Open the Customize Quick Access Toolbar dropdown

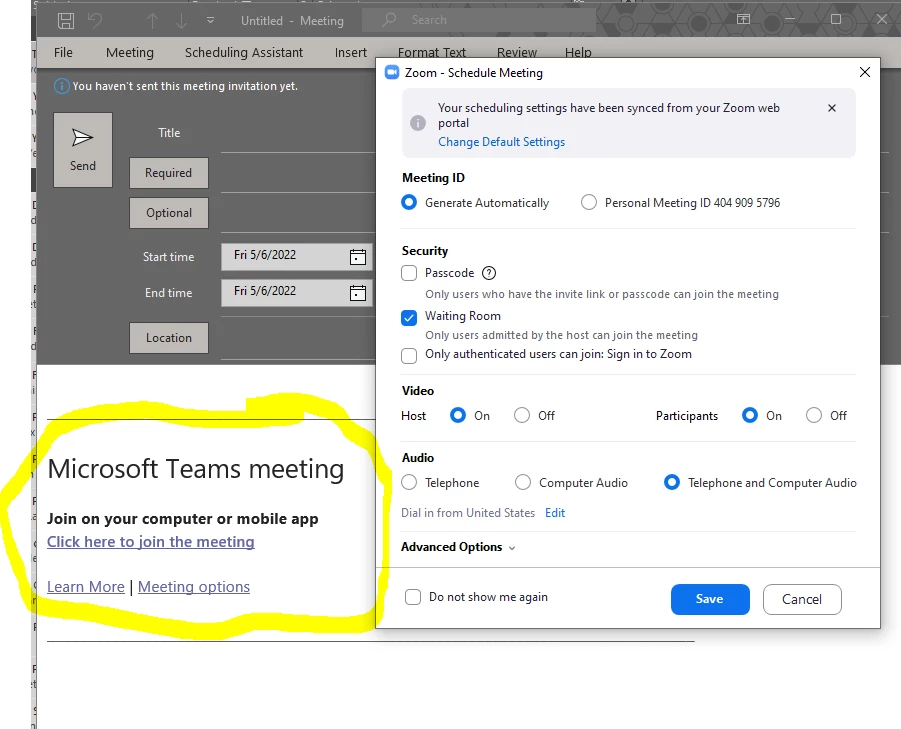(210, 20)
